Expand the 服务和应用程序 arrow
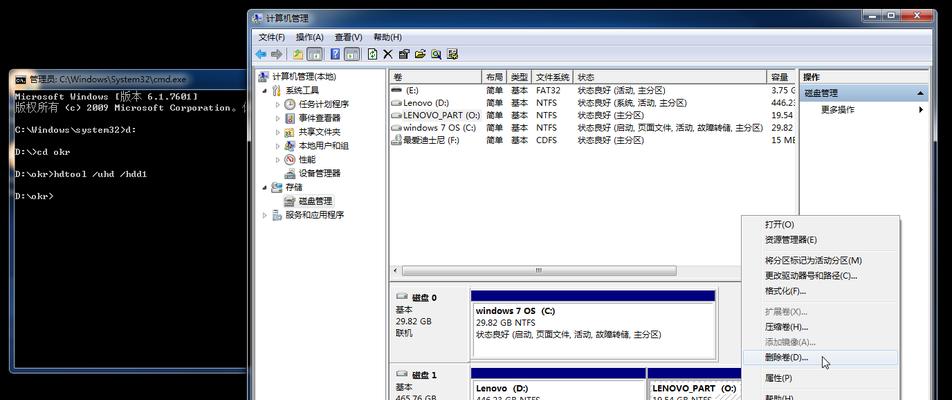This screenshot has width=952, height=400. (265, 215)
